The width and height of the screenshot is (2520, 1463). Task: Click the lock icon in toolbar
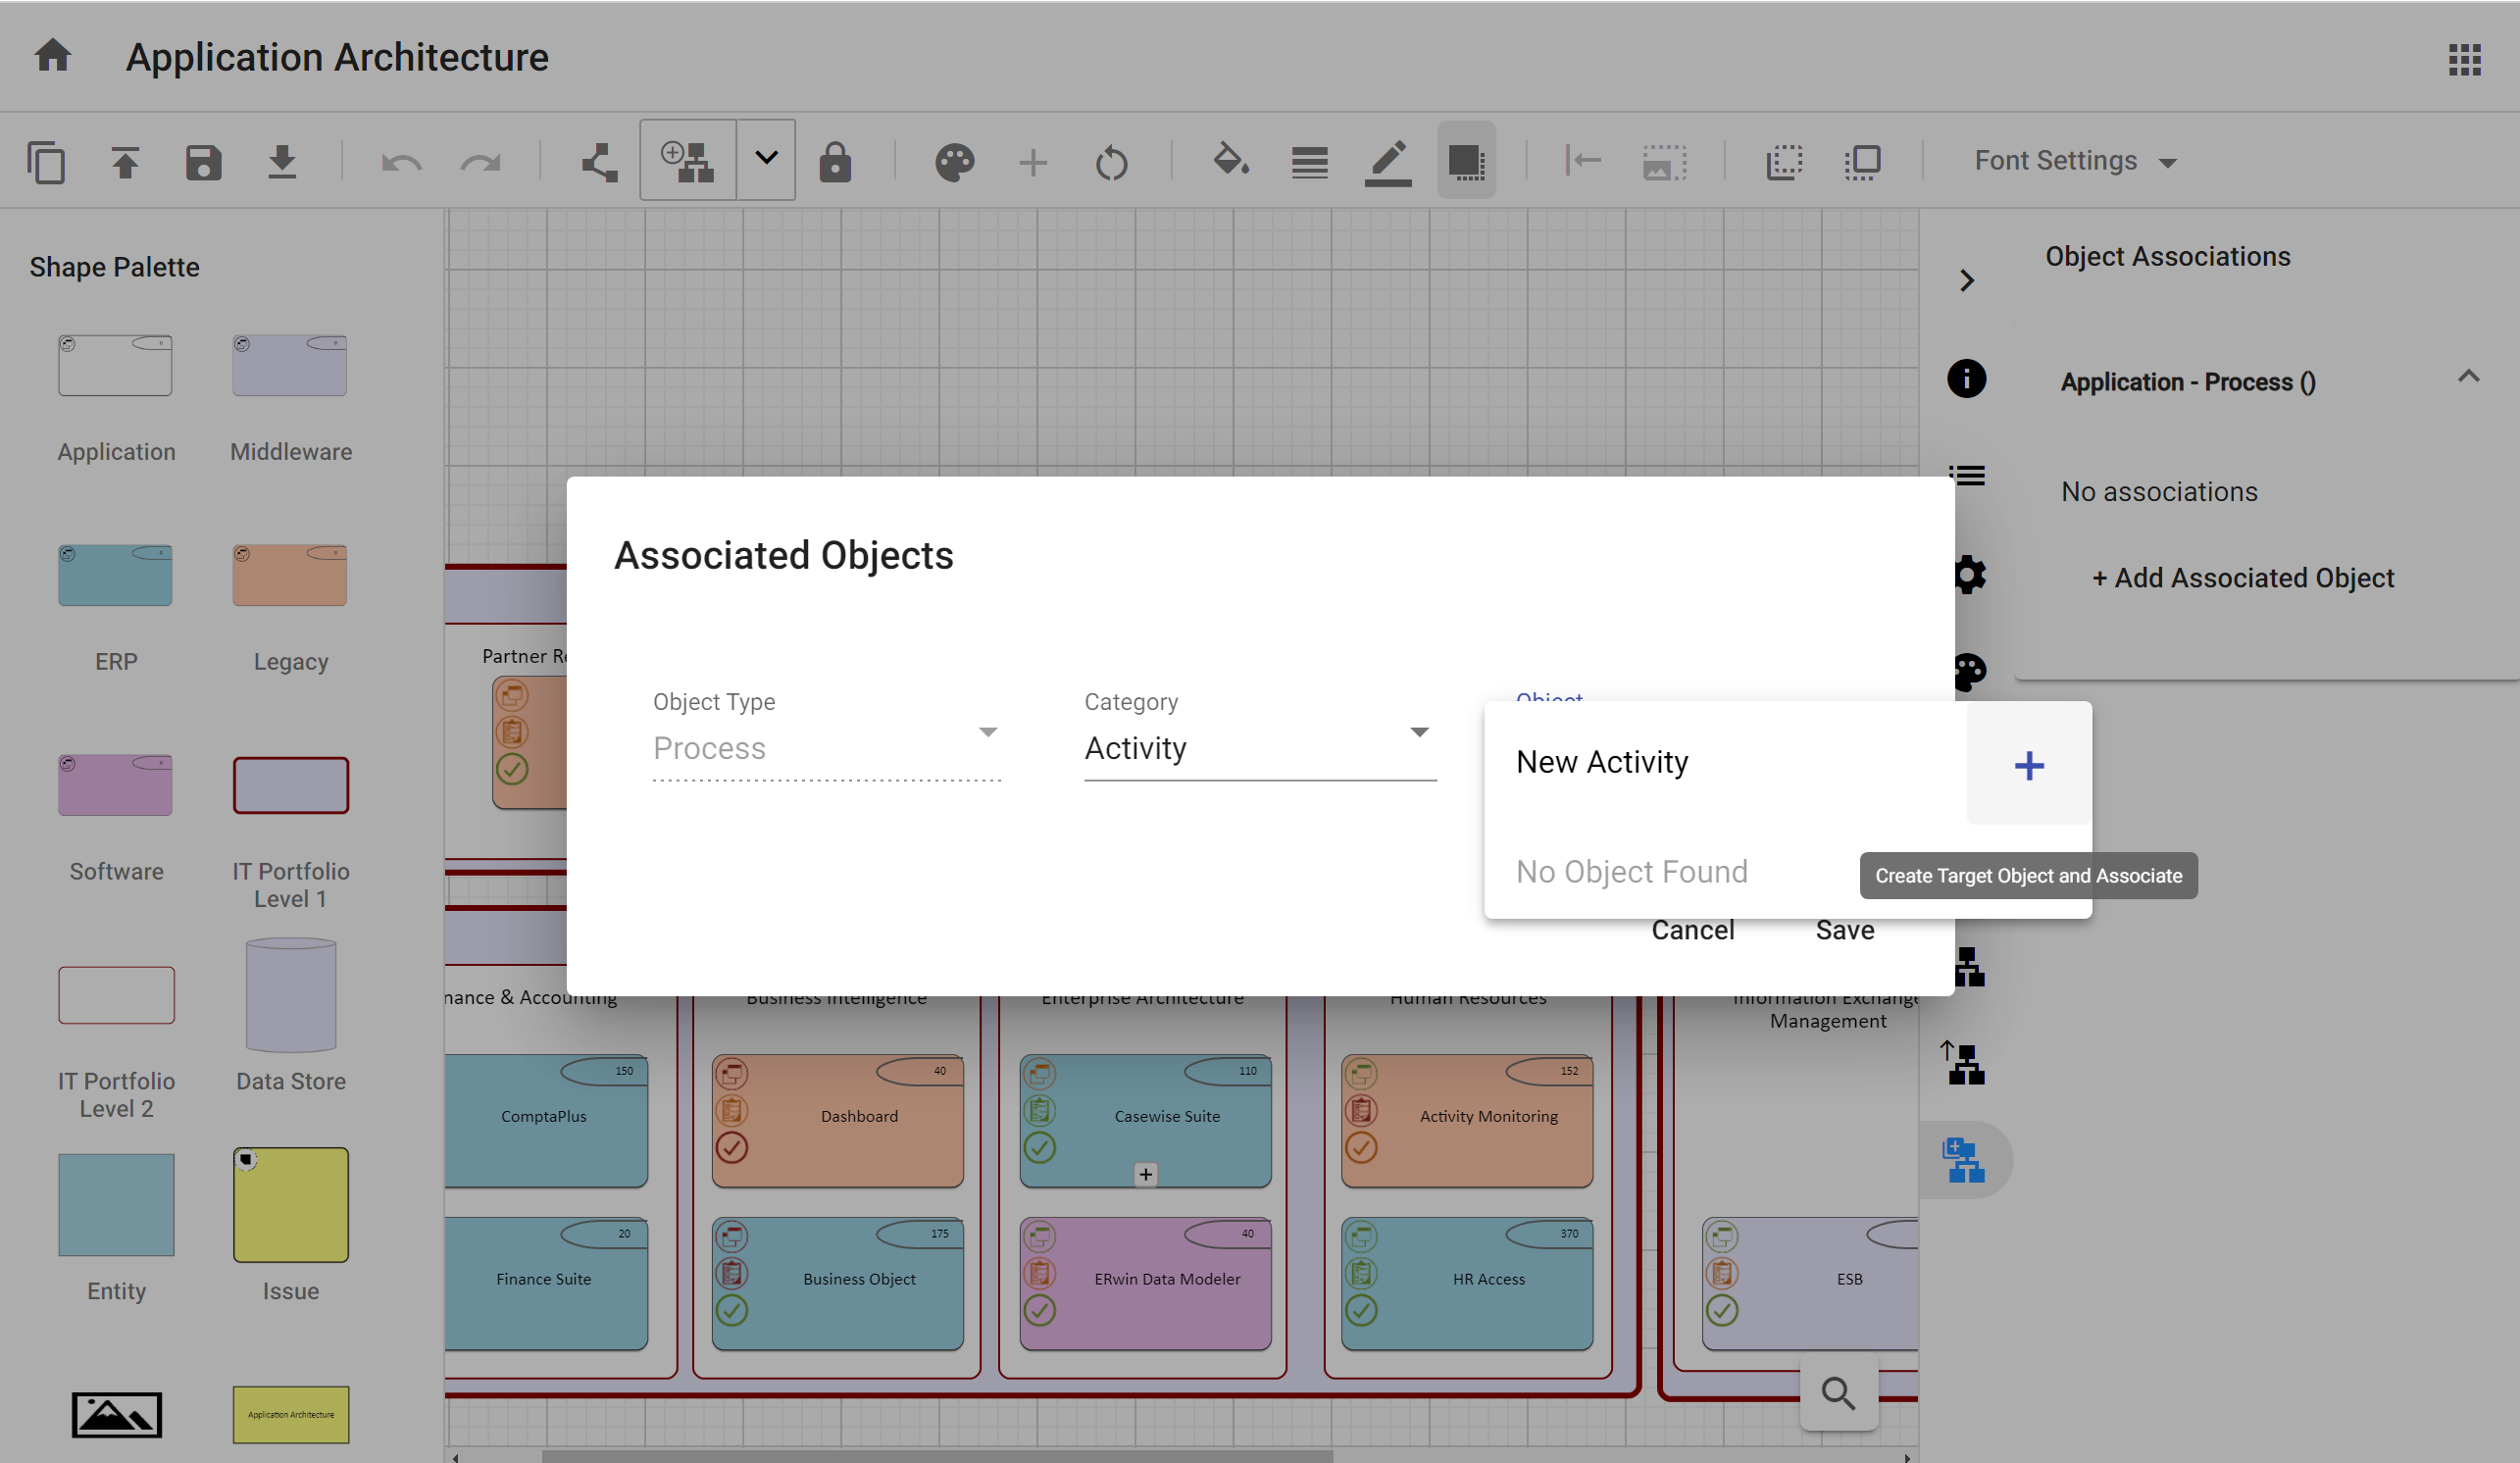pos(834,162)
